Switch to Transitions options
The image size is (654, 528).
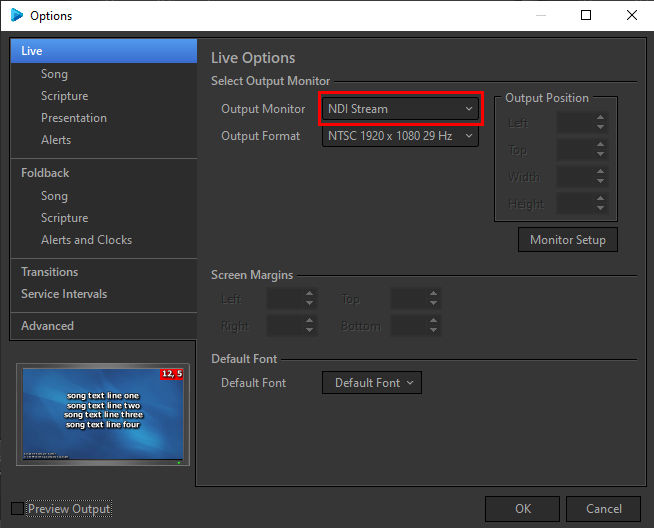pos(49,272)
